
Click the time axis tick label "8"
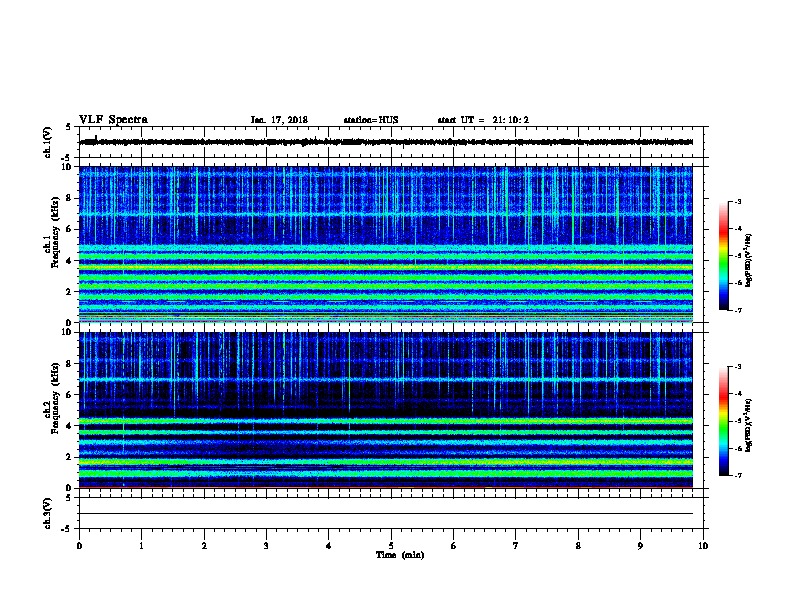click(x=578, y=546)
